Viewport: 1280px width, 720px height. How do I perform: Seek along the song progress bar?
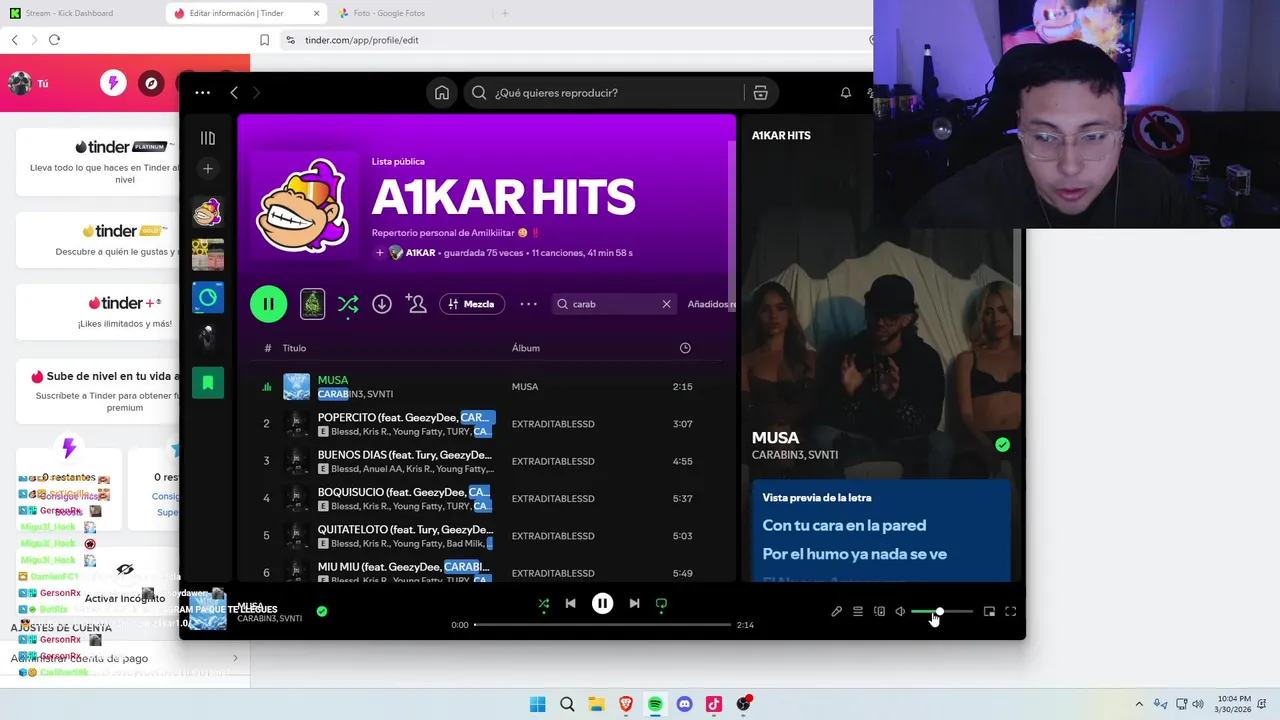pyautogui.click(x=602, y=625)
